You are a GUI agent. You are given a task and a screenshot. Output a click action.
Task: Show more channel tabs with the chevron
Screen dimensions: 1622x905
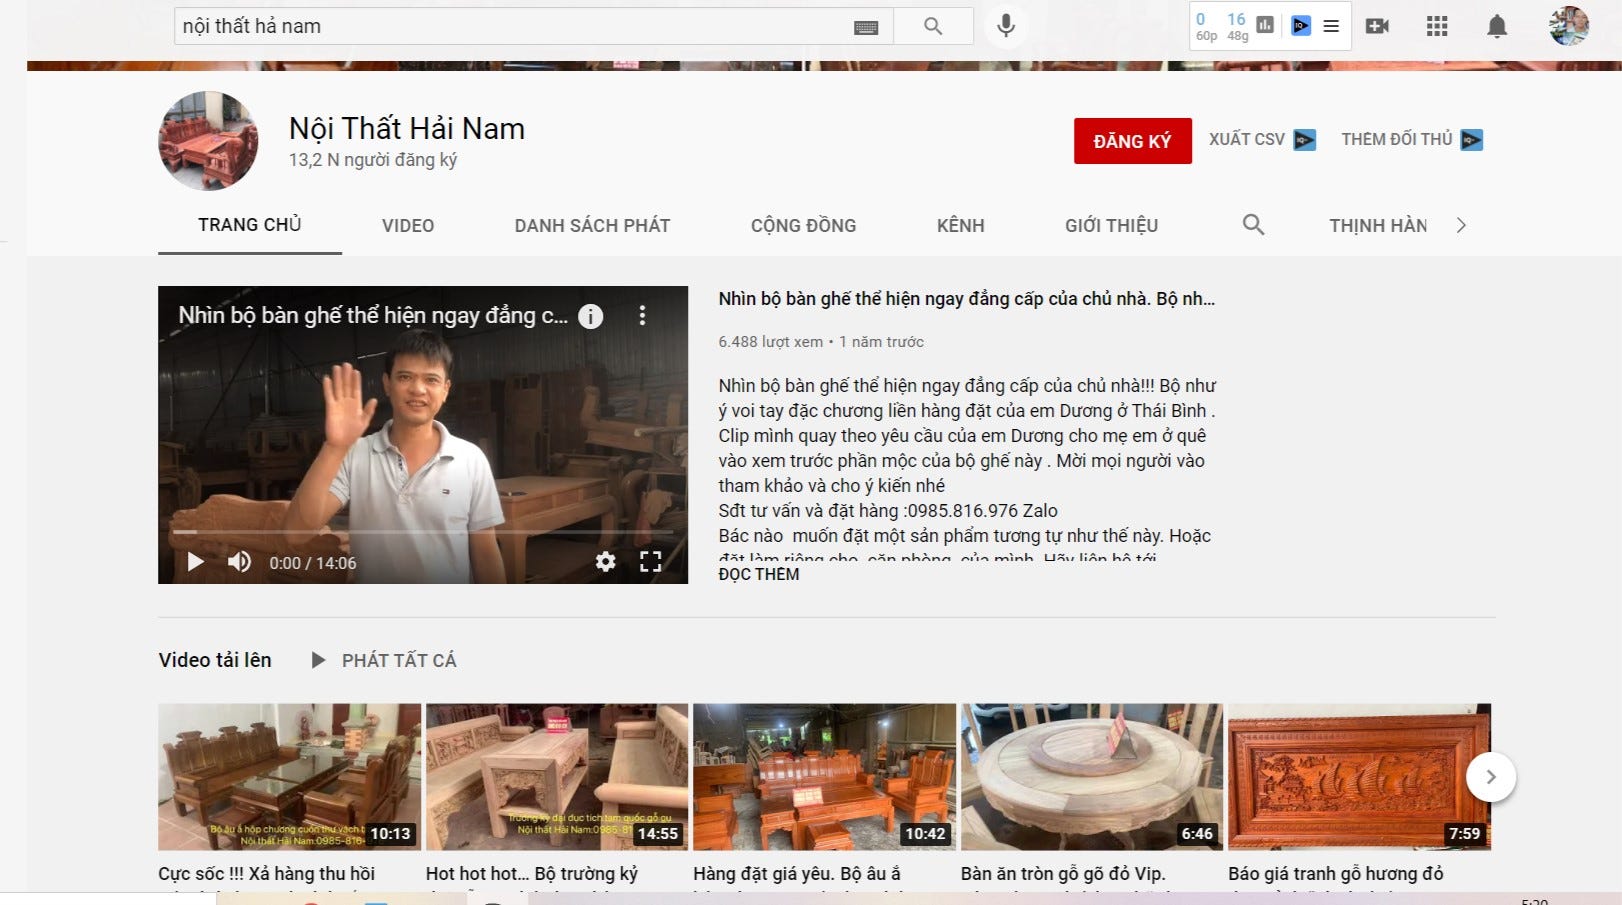(x=1461, y=225)
